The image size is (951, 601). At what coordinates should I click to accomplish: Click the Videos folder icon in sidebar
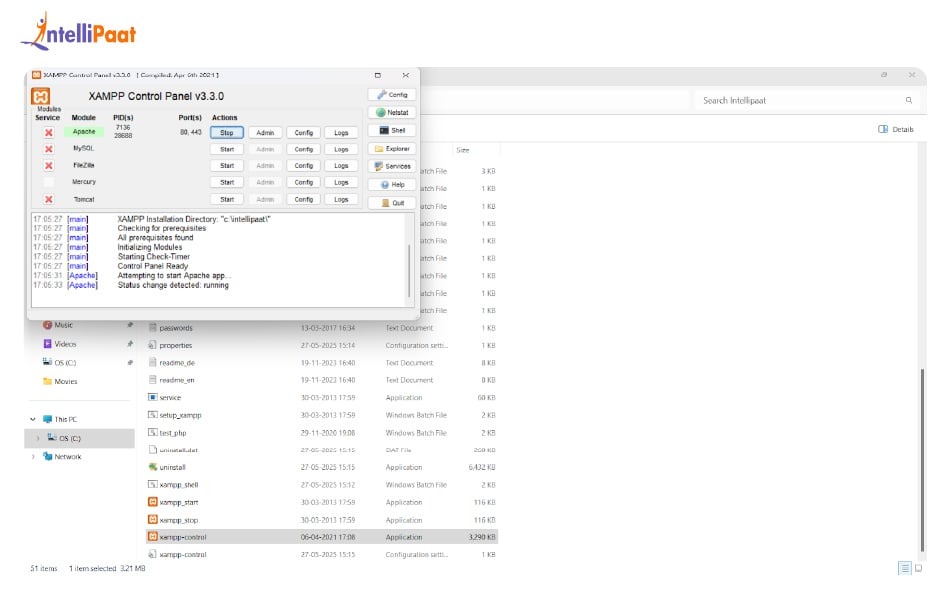pos(47,344)
